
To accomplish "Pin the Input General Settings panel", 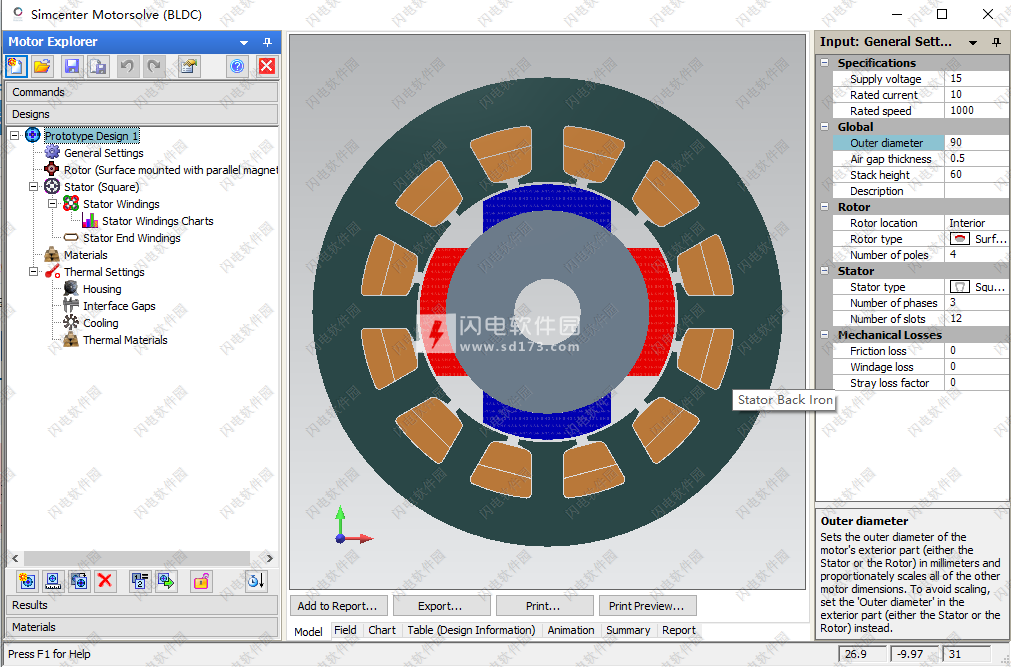I will tap(996, 42).
